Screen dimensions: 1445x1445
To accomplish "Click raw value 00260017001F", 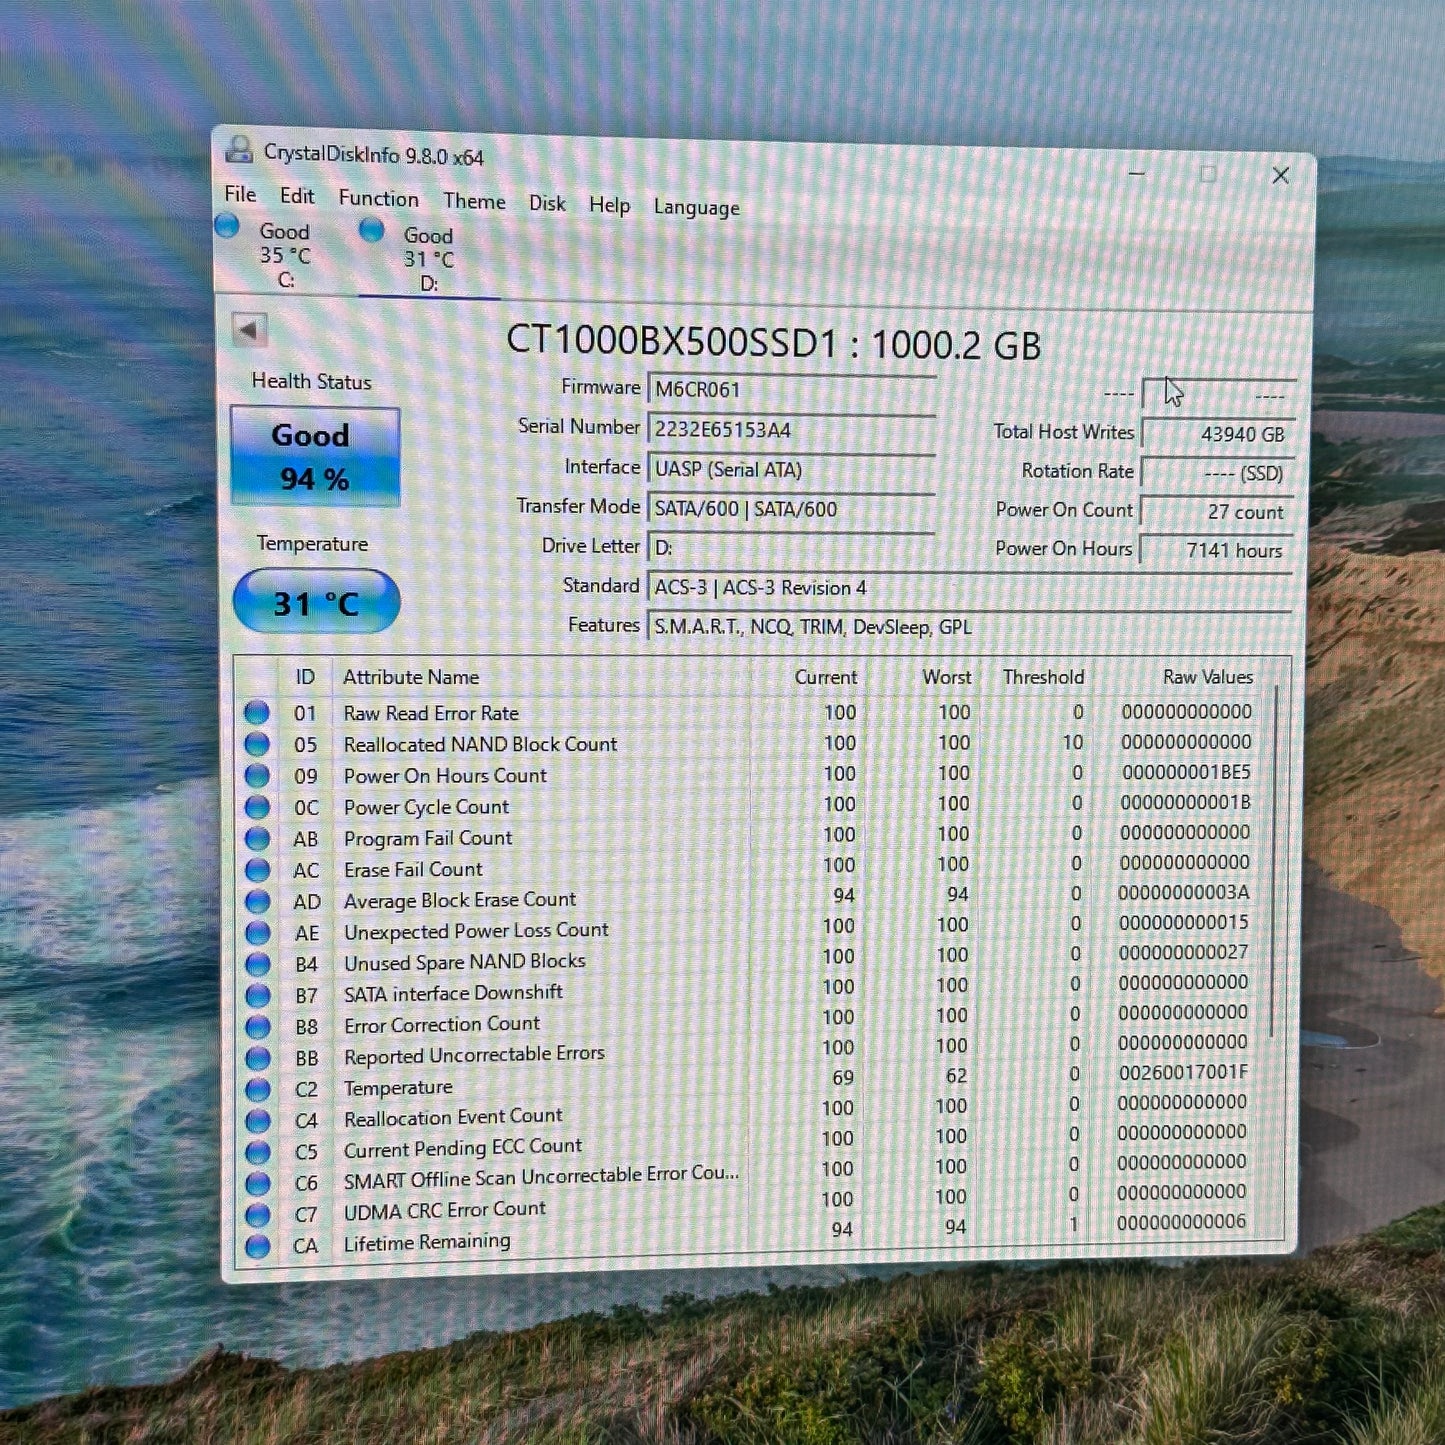I will pos(1183,1072).
